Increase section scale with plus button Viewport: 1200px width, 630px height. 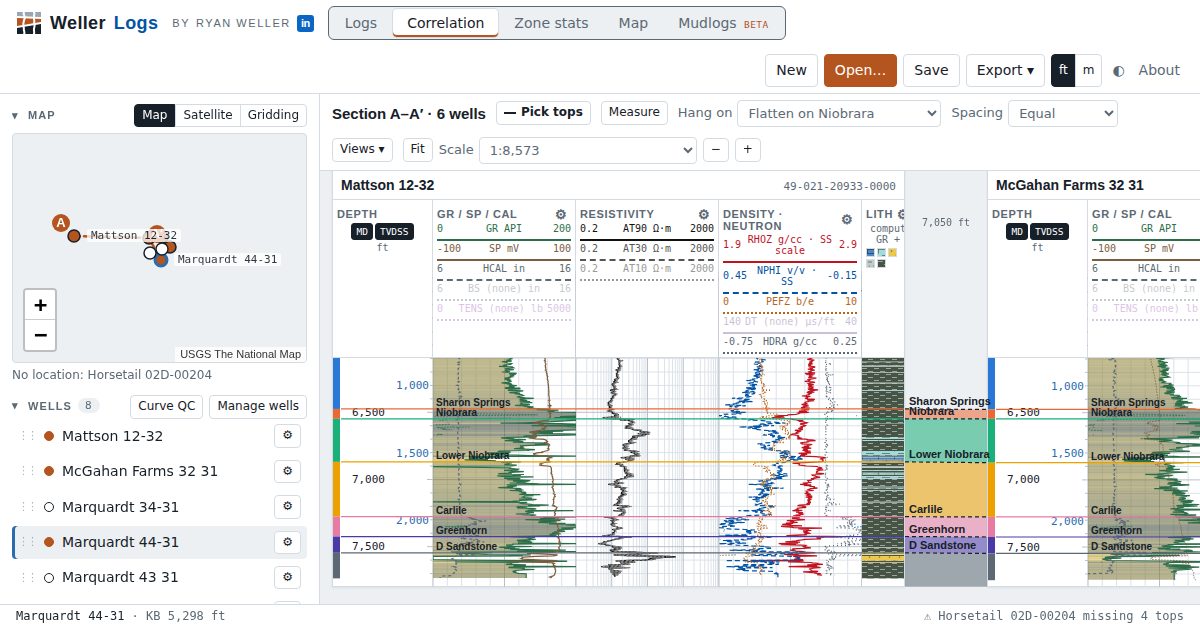(748, 150)
